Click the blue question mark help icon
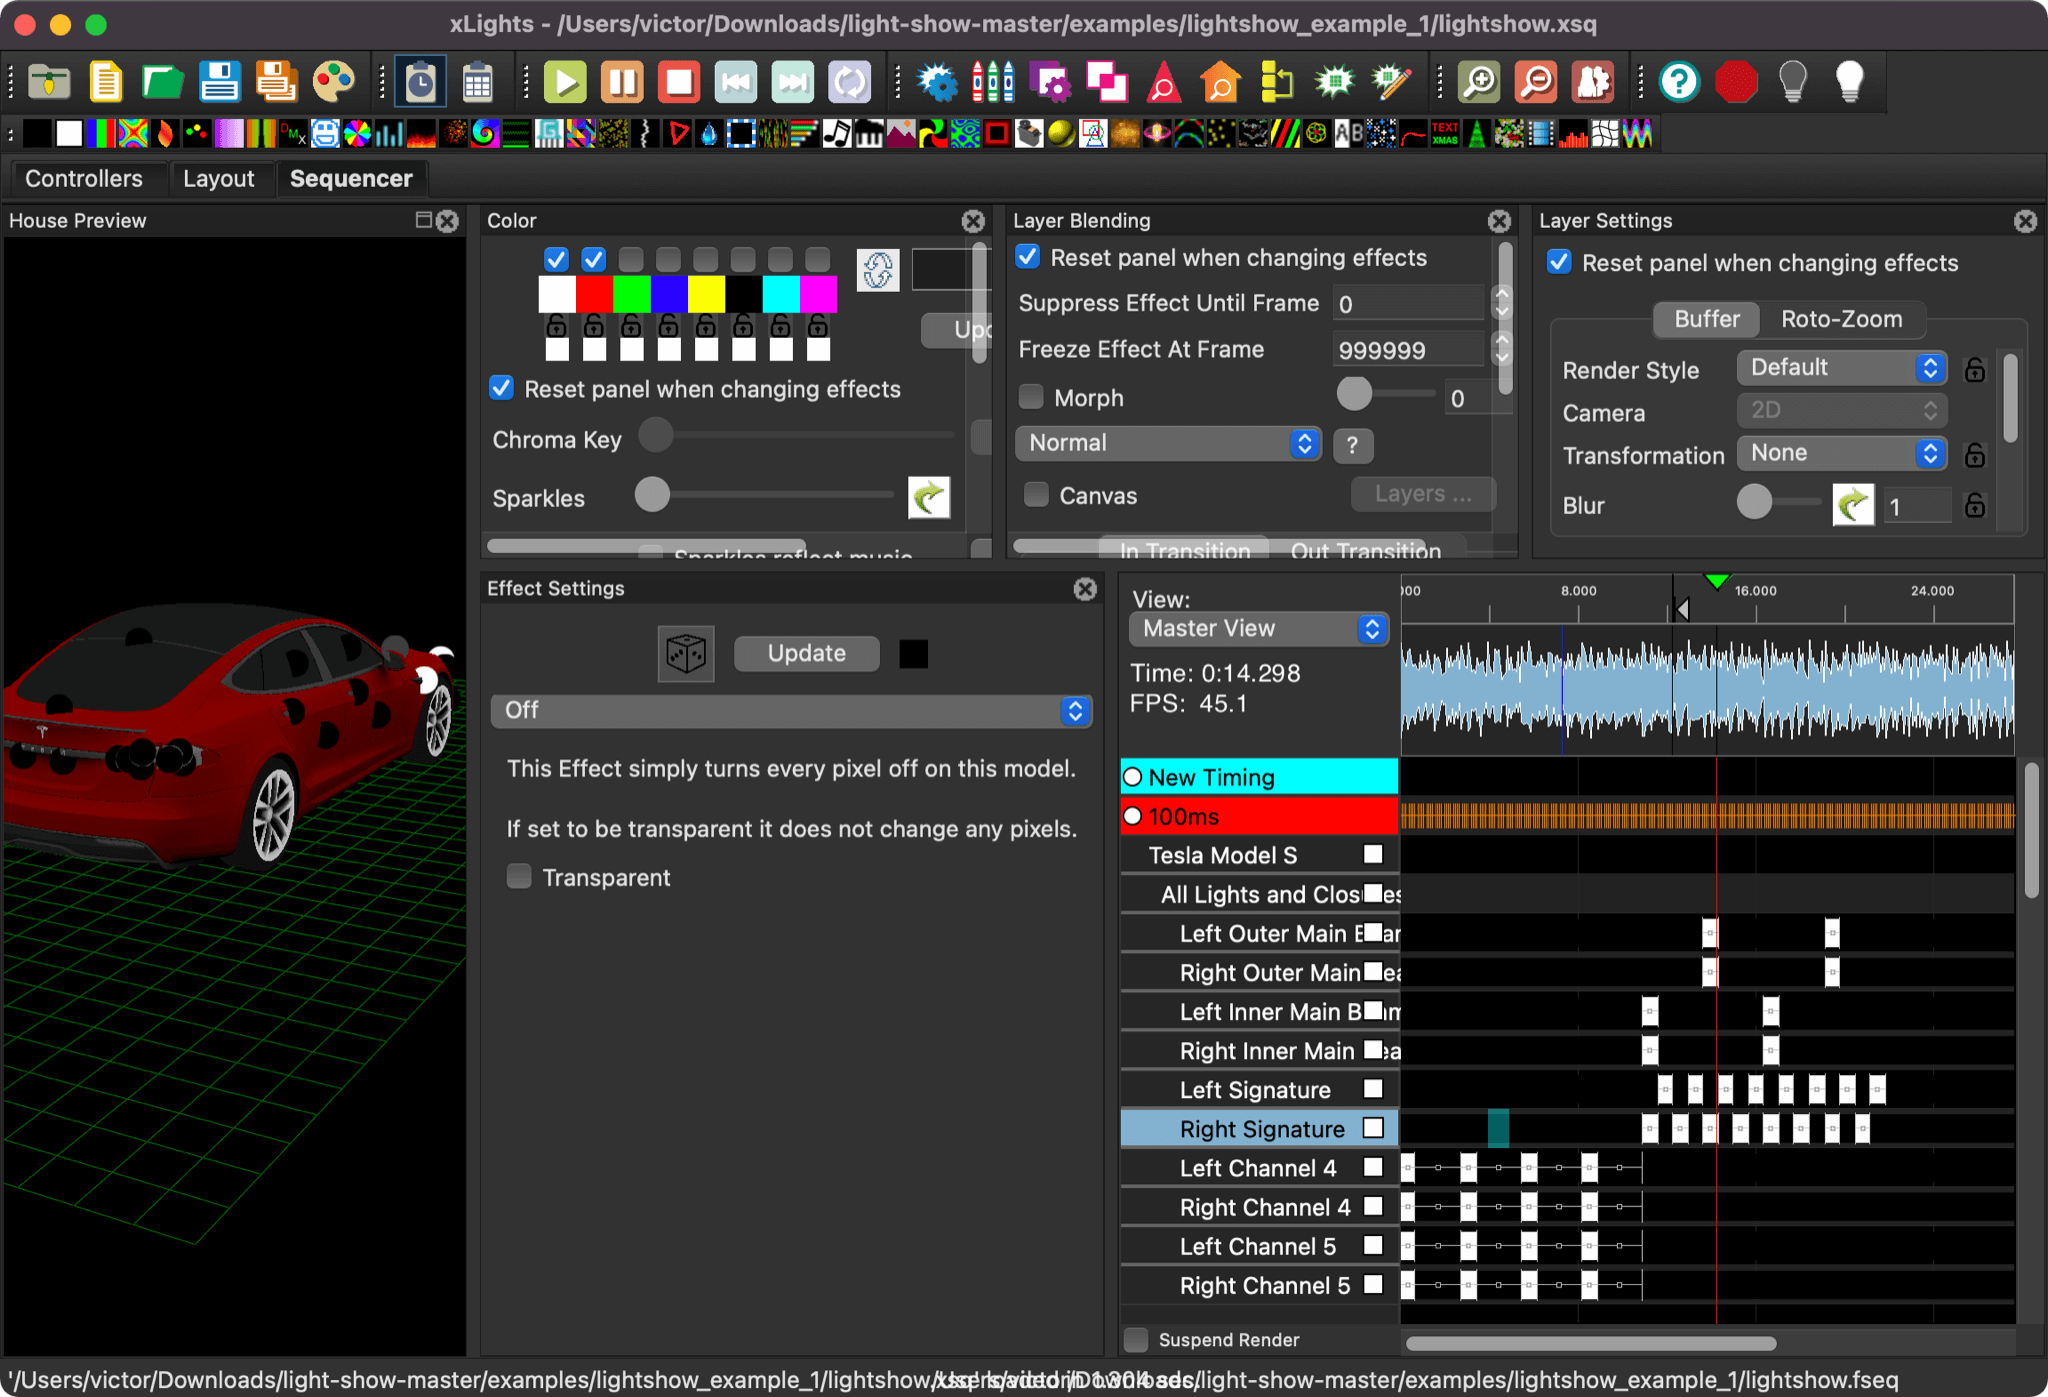The width and height of the screenshot is (2048, 1397). click(x=1679, y=82)
